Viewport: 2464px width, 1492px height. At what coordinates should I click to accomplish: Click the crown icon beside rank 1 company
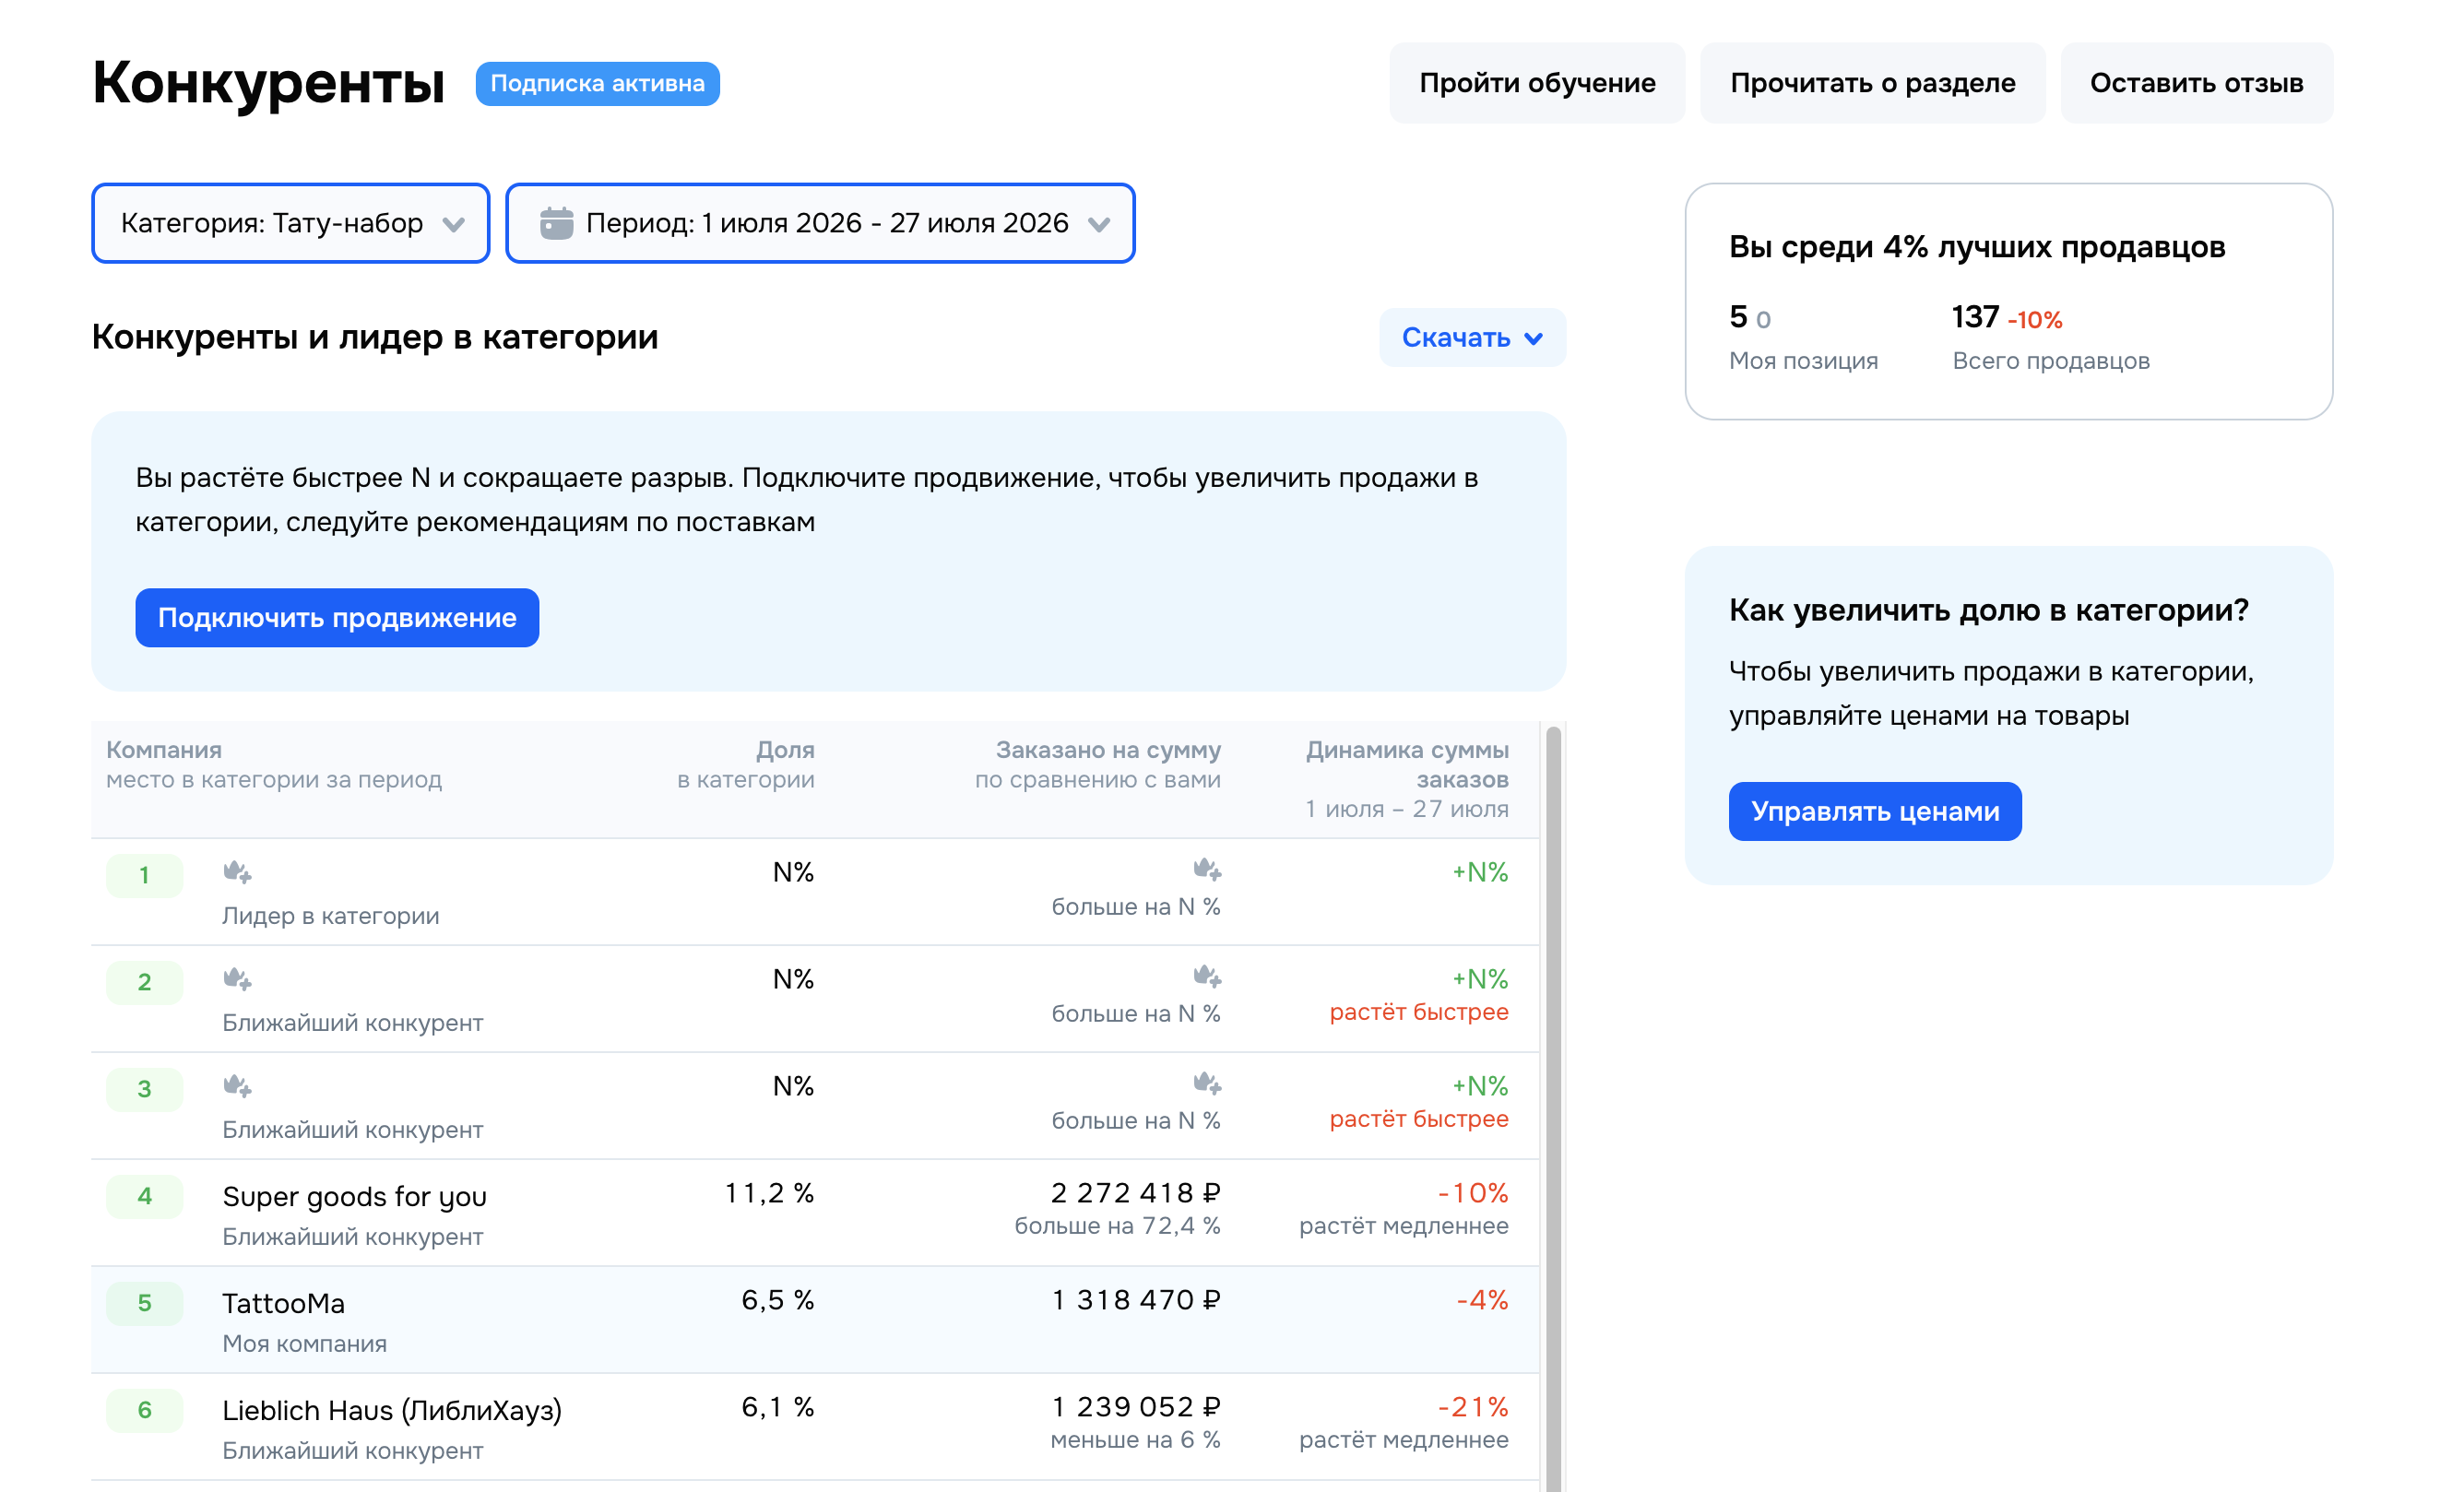point(237,872)
